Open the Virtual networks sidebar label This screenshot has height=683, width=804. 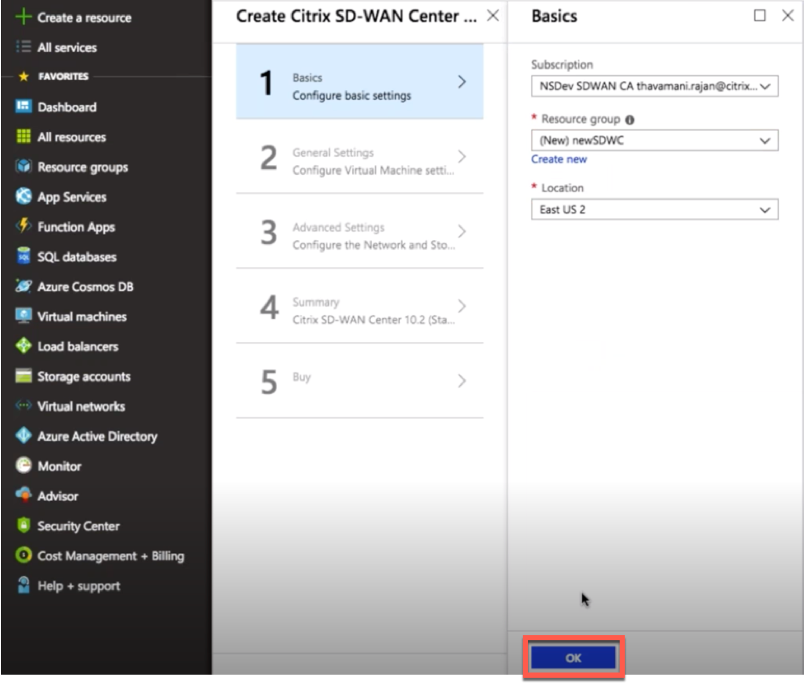click(x=81, y=406)
